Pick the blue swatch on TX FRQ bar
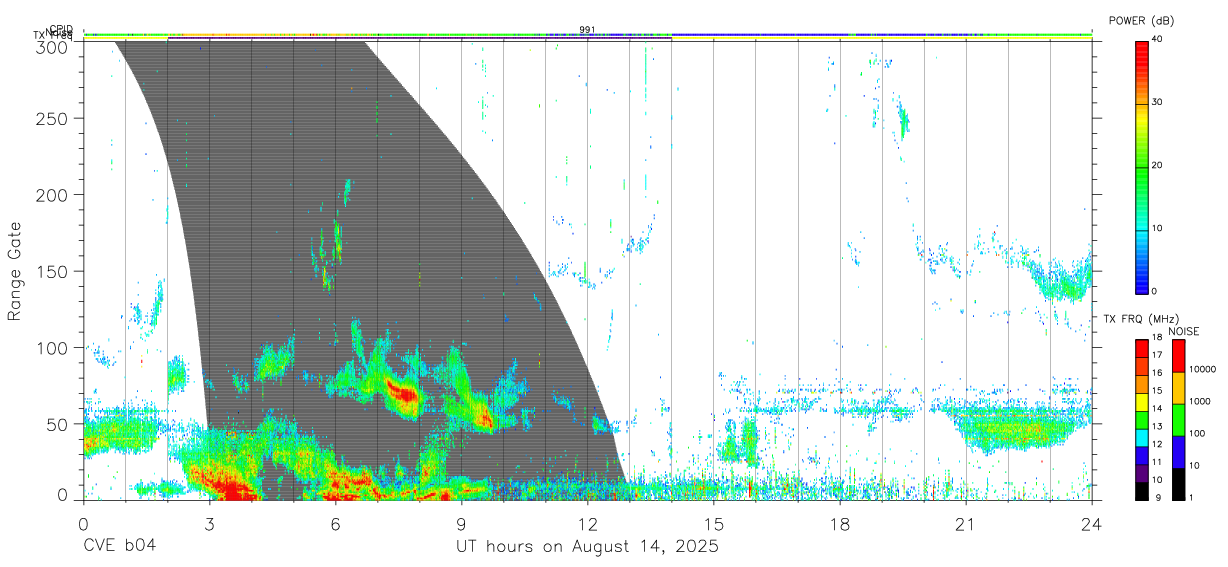Viewport: 1228px width, 567px height. pos(1141,455)
